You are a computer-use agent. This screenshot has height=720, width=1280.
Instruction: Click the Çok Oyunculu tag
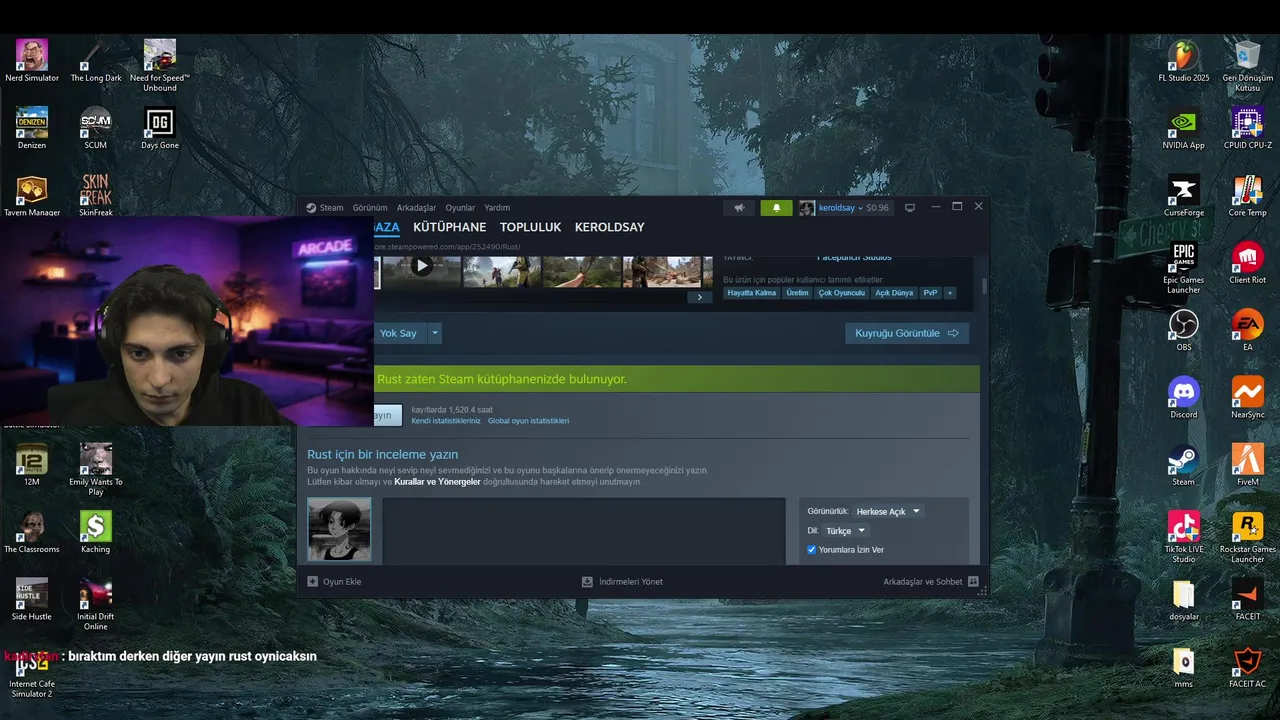click(841, 293)
